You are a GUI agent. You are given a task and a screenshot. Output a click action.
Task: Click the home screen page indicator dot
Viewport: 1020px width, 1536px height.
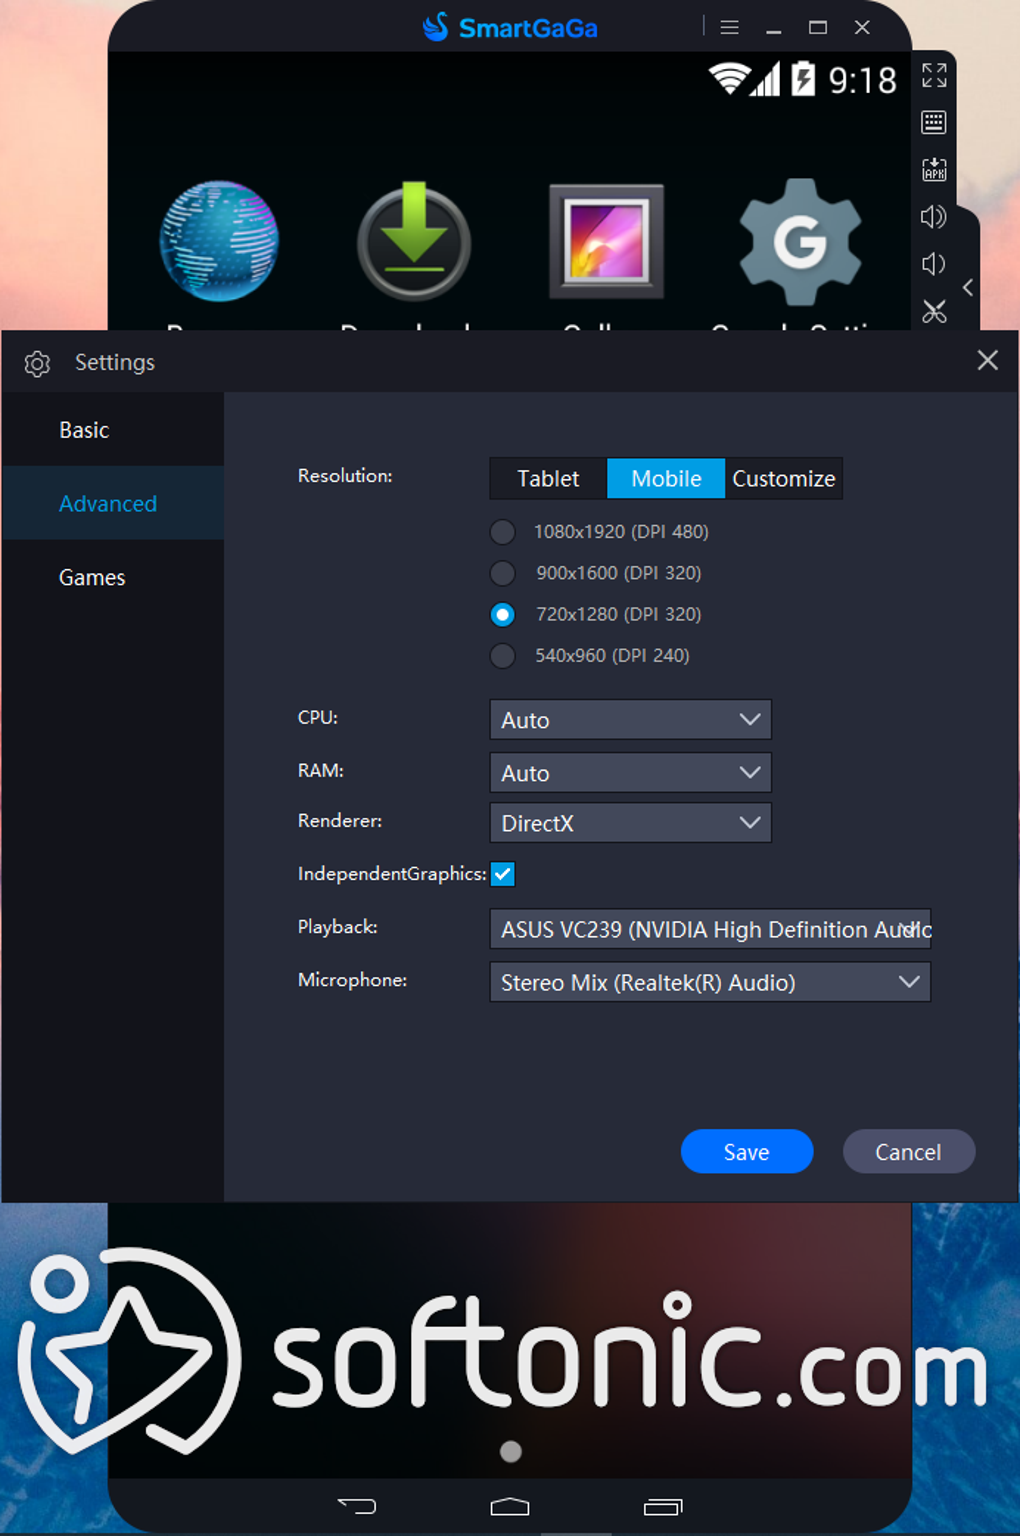pyautogui.click(x=511, y=1451)
